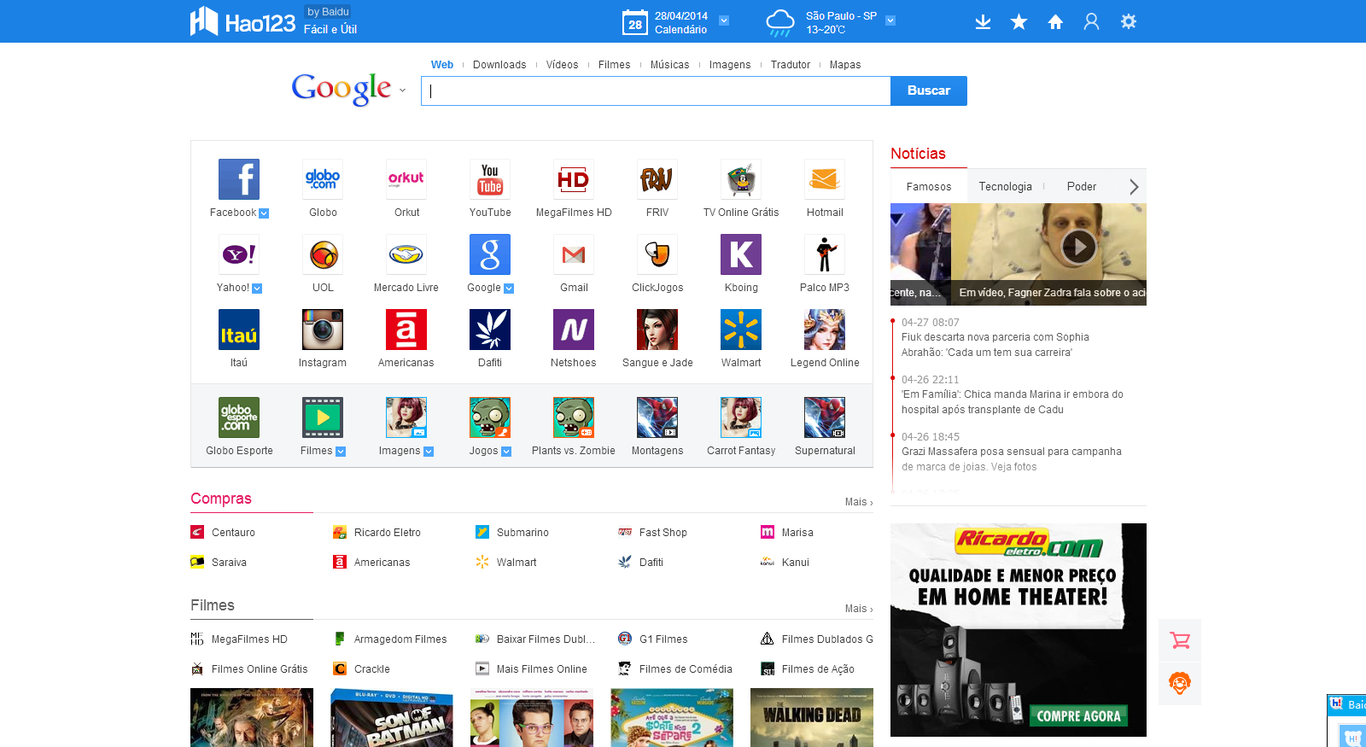Open the São Paulo weather dropdown arrow

pyautogui.click(x=890, y=20)
